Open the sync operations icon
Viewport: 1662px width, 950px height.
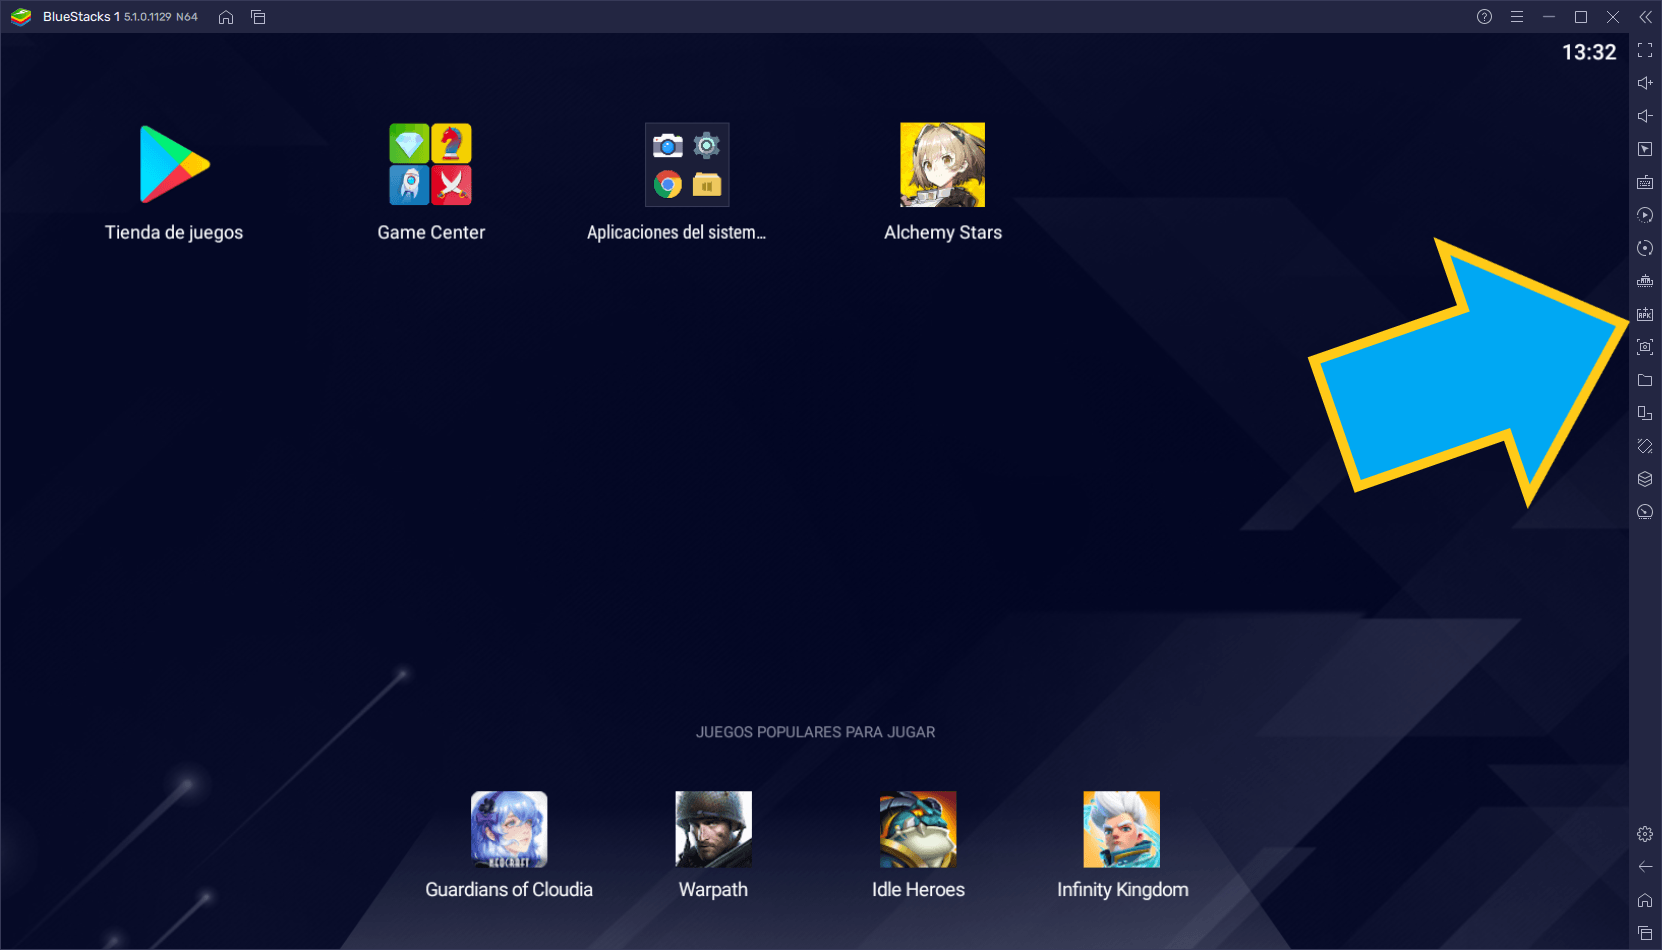1645,215
